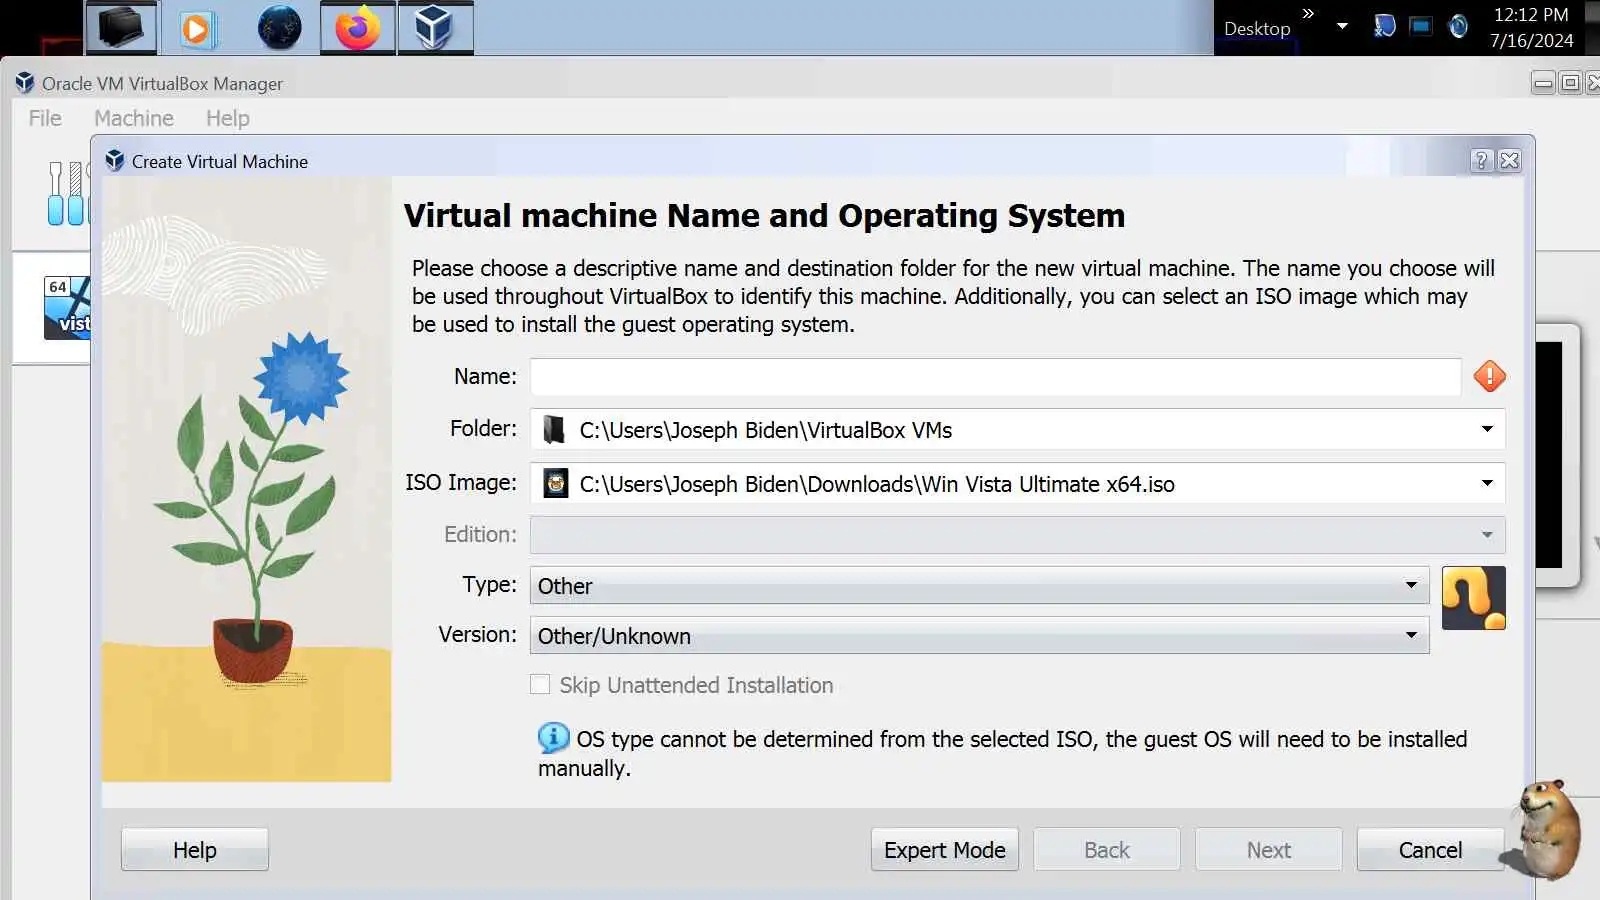This screenshot has height=900, width=1600.
Task: Open the File menu
Action: [45, 118]
